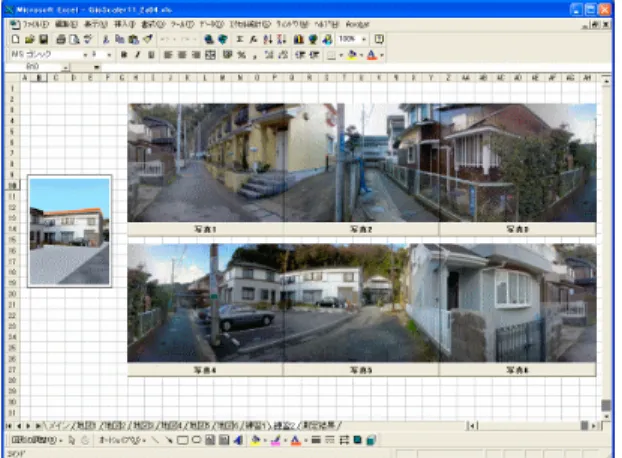The height and width of the screenshot is (458, 622).
Task: Click the AutoSum sigma icon
Action: 240,39
